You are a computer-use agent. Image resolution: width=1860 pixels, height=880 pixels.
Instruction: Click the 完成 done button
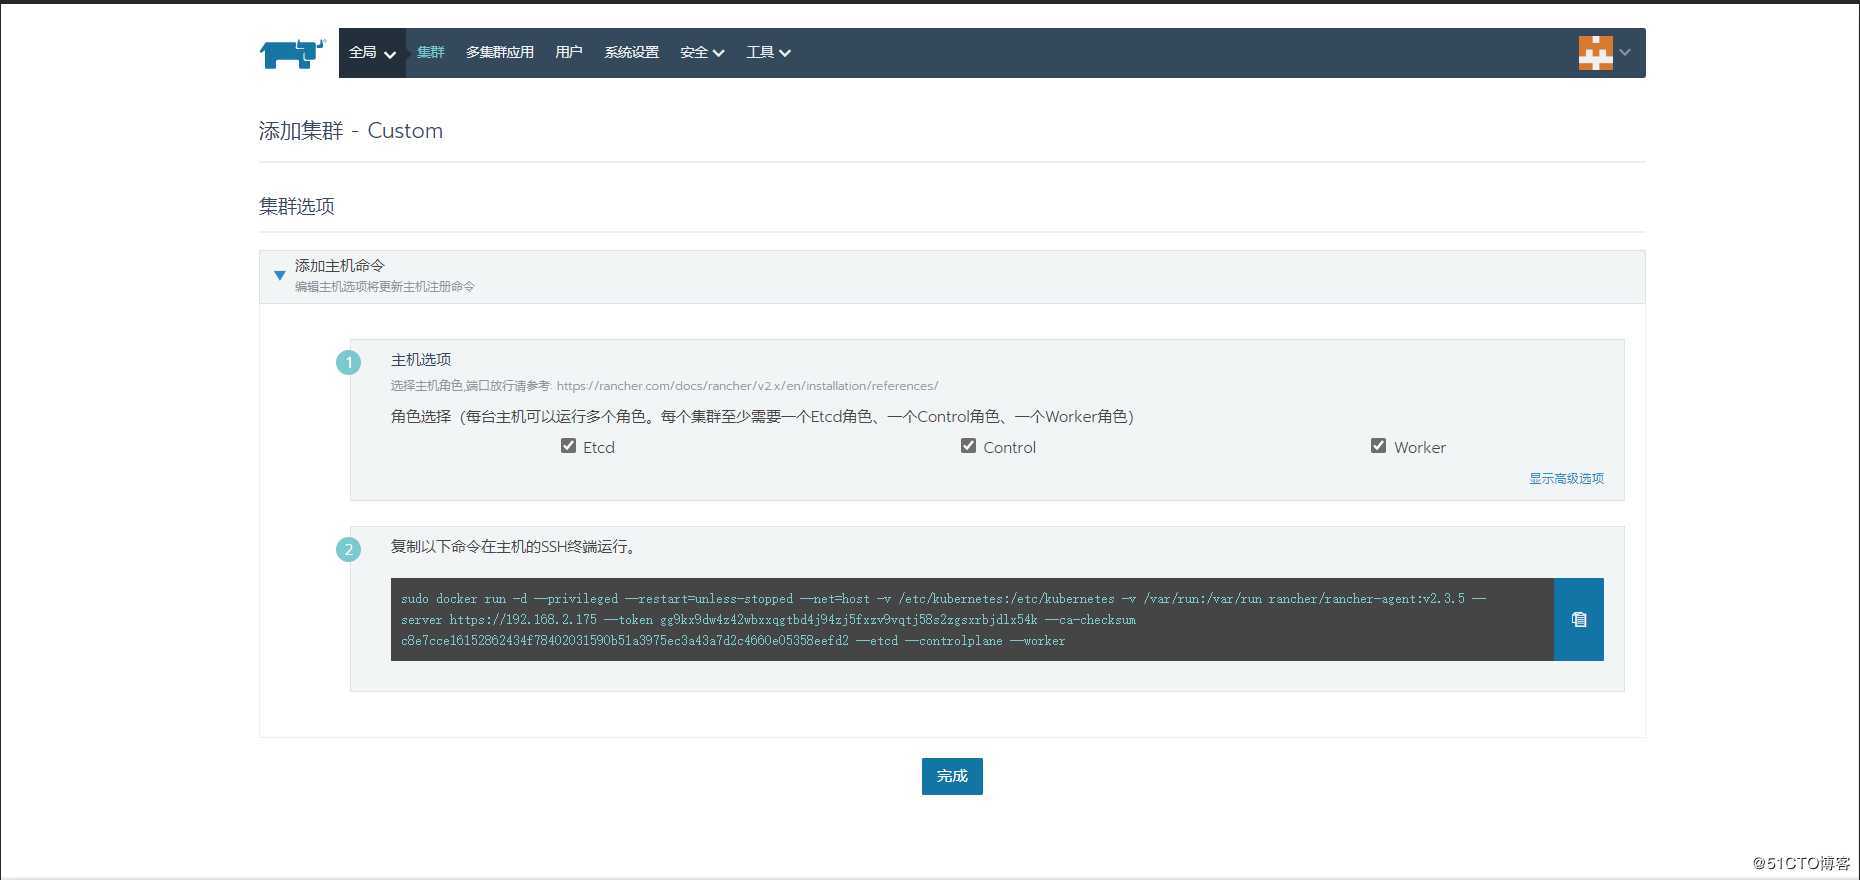pyautogui.click(x=952, y=776)
